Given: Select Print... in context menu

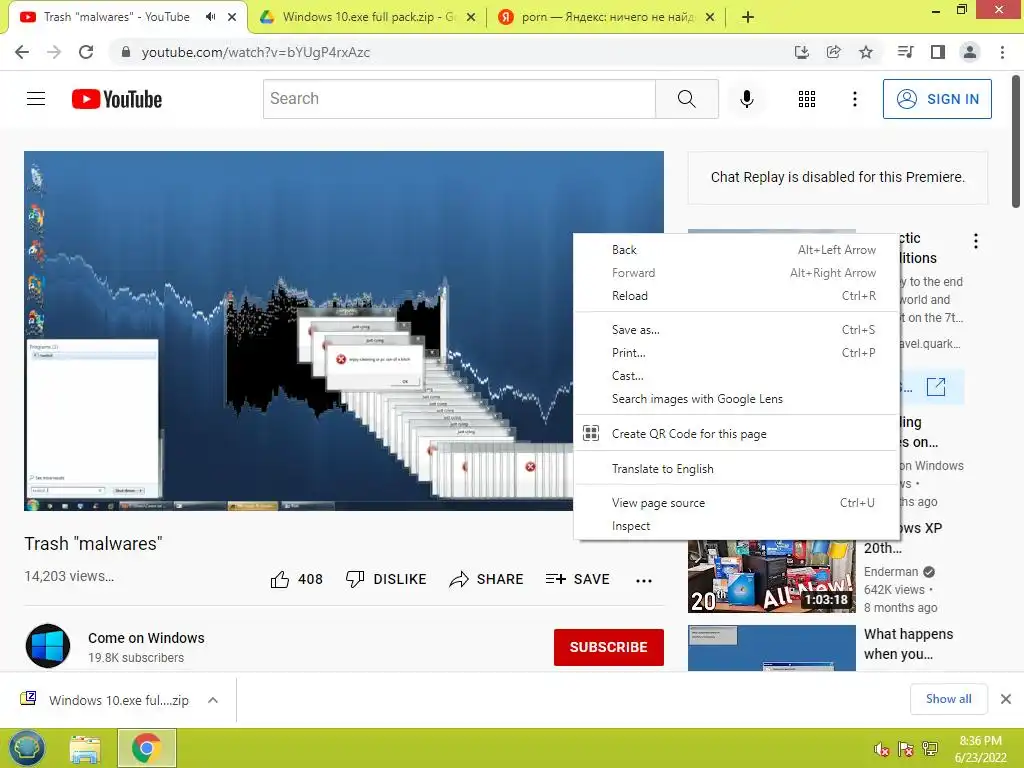Looking at the screenshot, I should 737,353.
